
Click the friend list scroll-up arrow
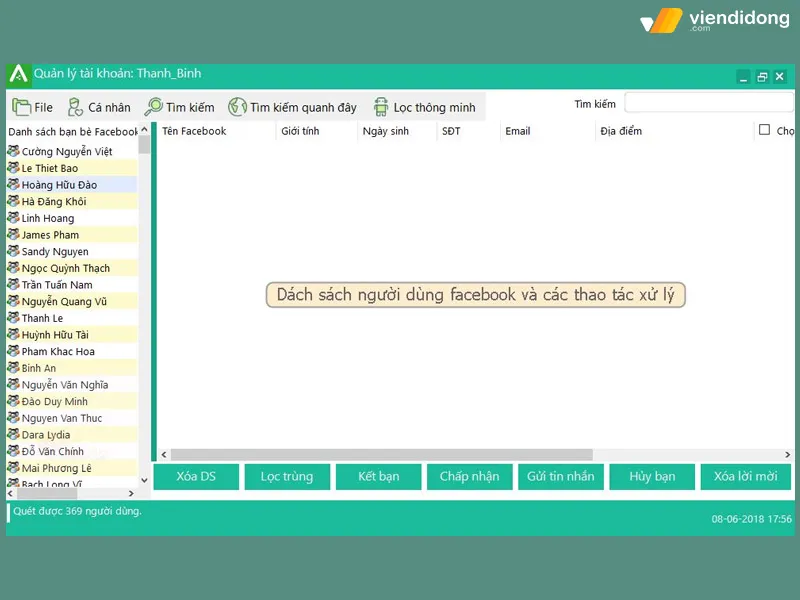[144, 130]
